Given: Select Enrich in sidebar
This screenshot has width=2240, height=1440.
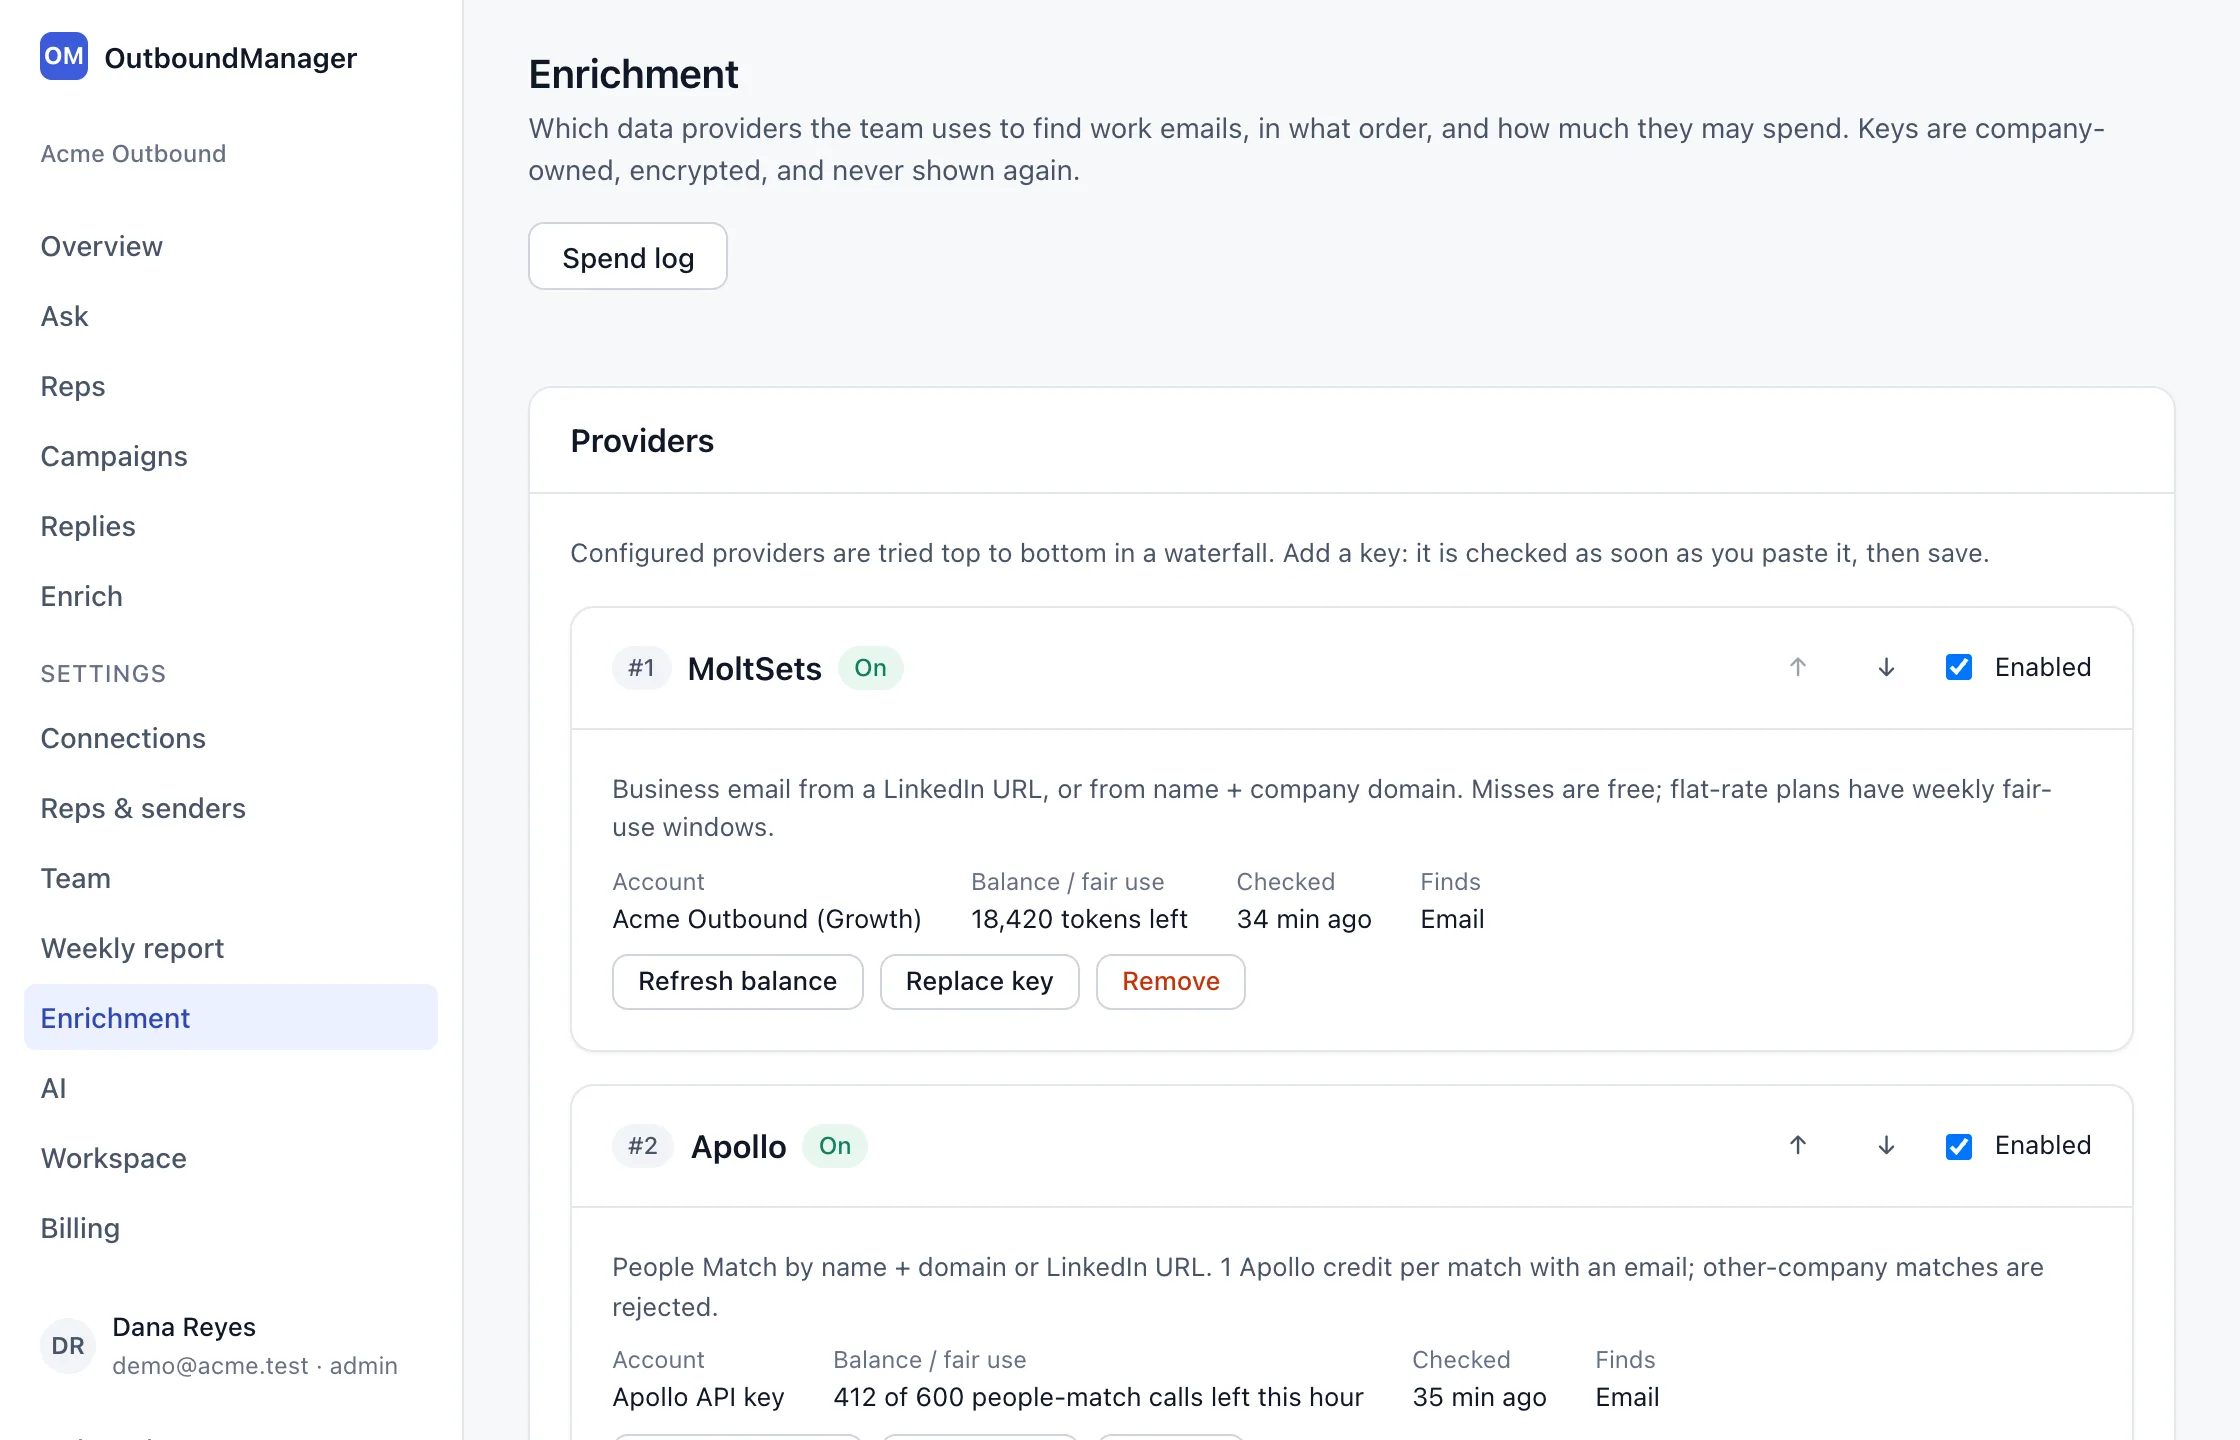Looking at the screenshot, I should (x=231, y=596).
